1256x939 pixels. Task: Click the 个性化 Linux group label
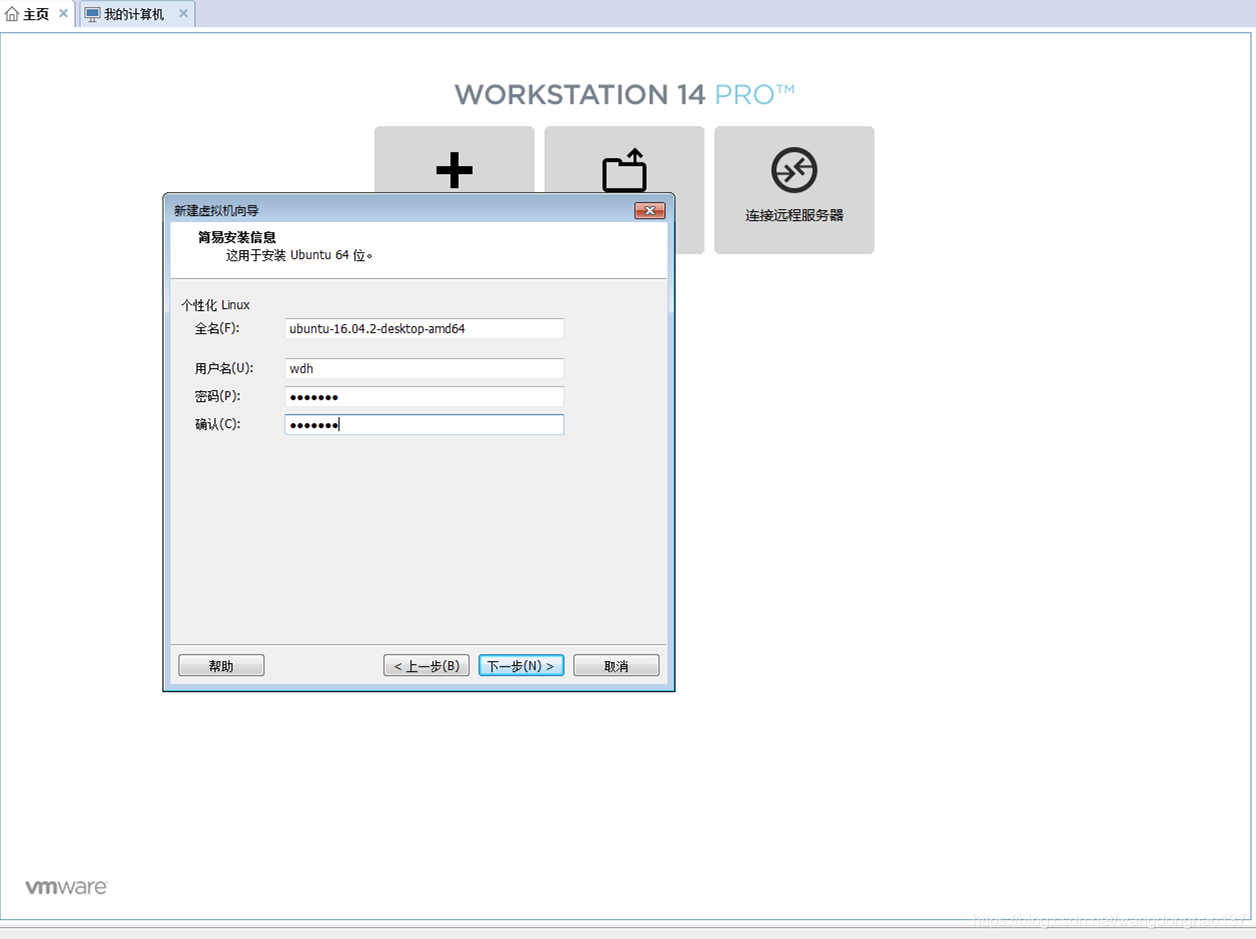point(215,304)
